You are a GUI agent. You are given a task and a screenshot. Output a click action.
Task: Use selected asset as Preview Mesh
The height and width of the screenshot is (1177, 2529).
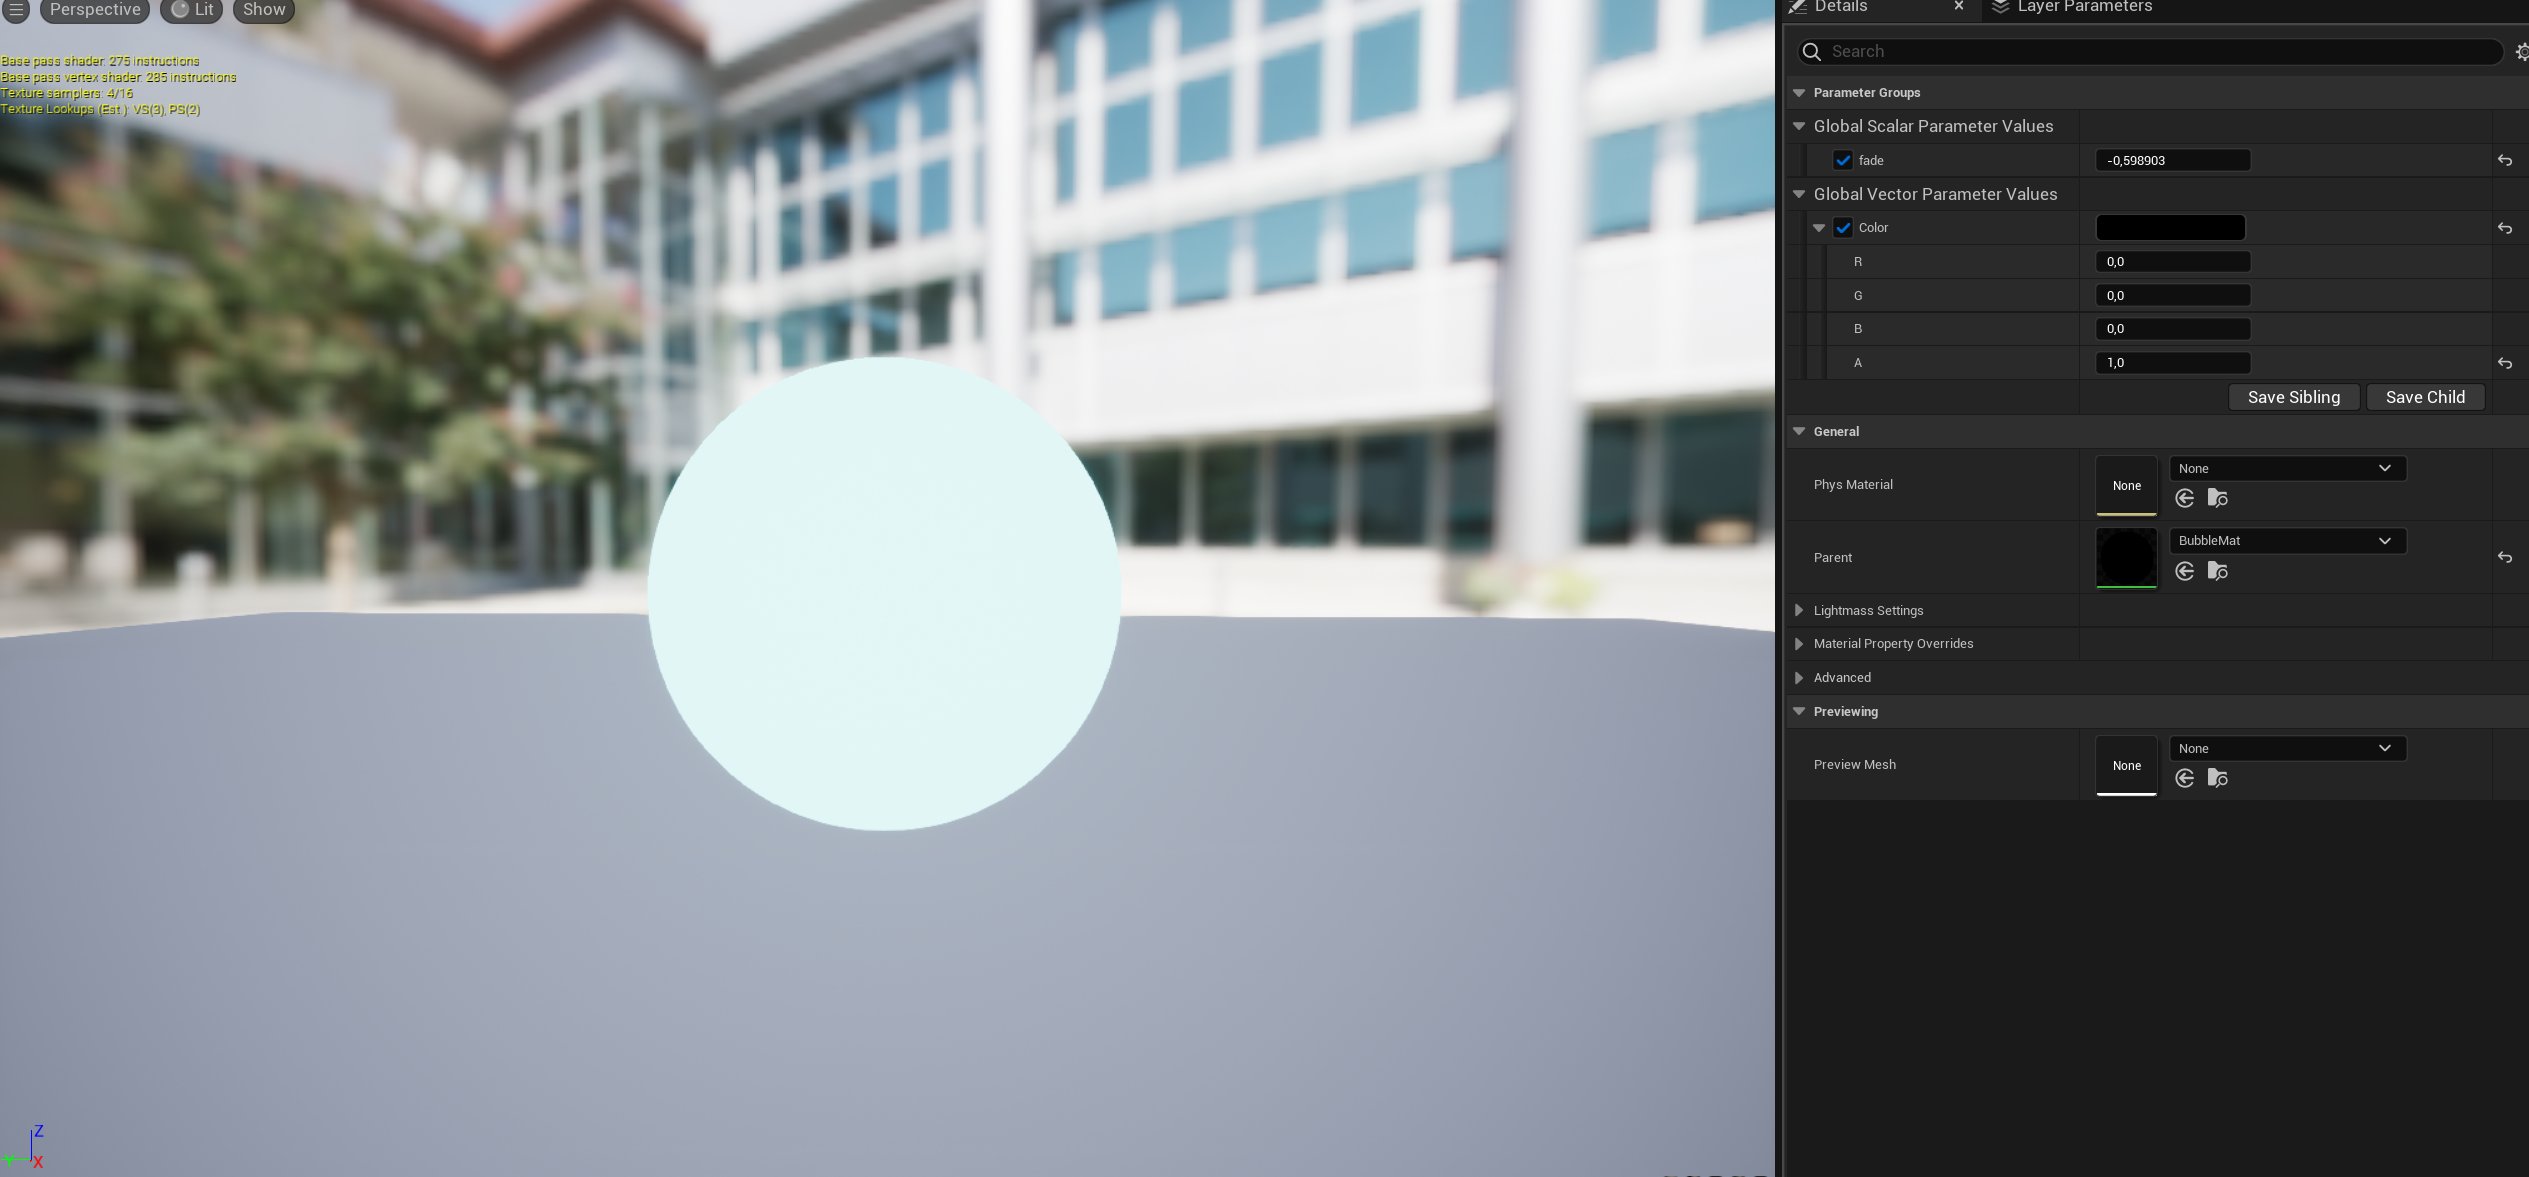pos(2185,778)
